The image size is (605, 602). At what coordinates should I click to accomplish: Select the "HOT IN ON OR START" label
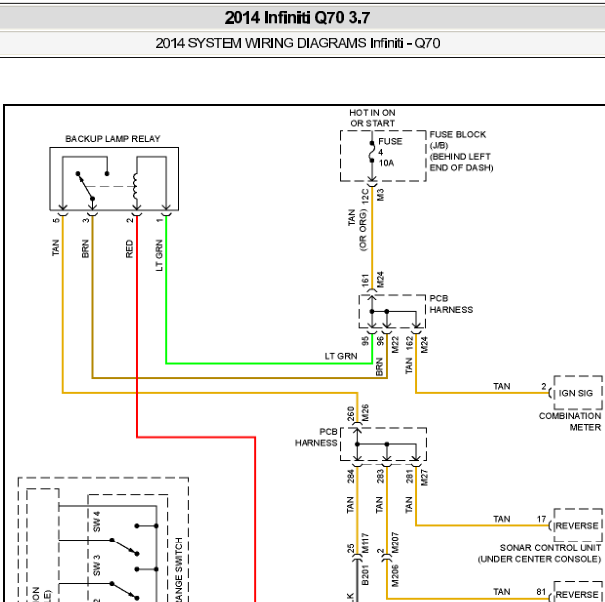pos(372,118)
